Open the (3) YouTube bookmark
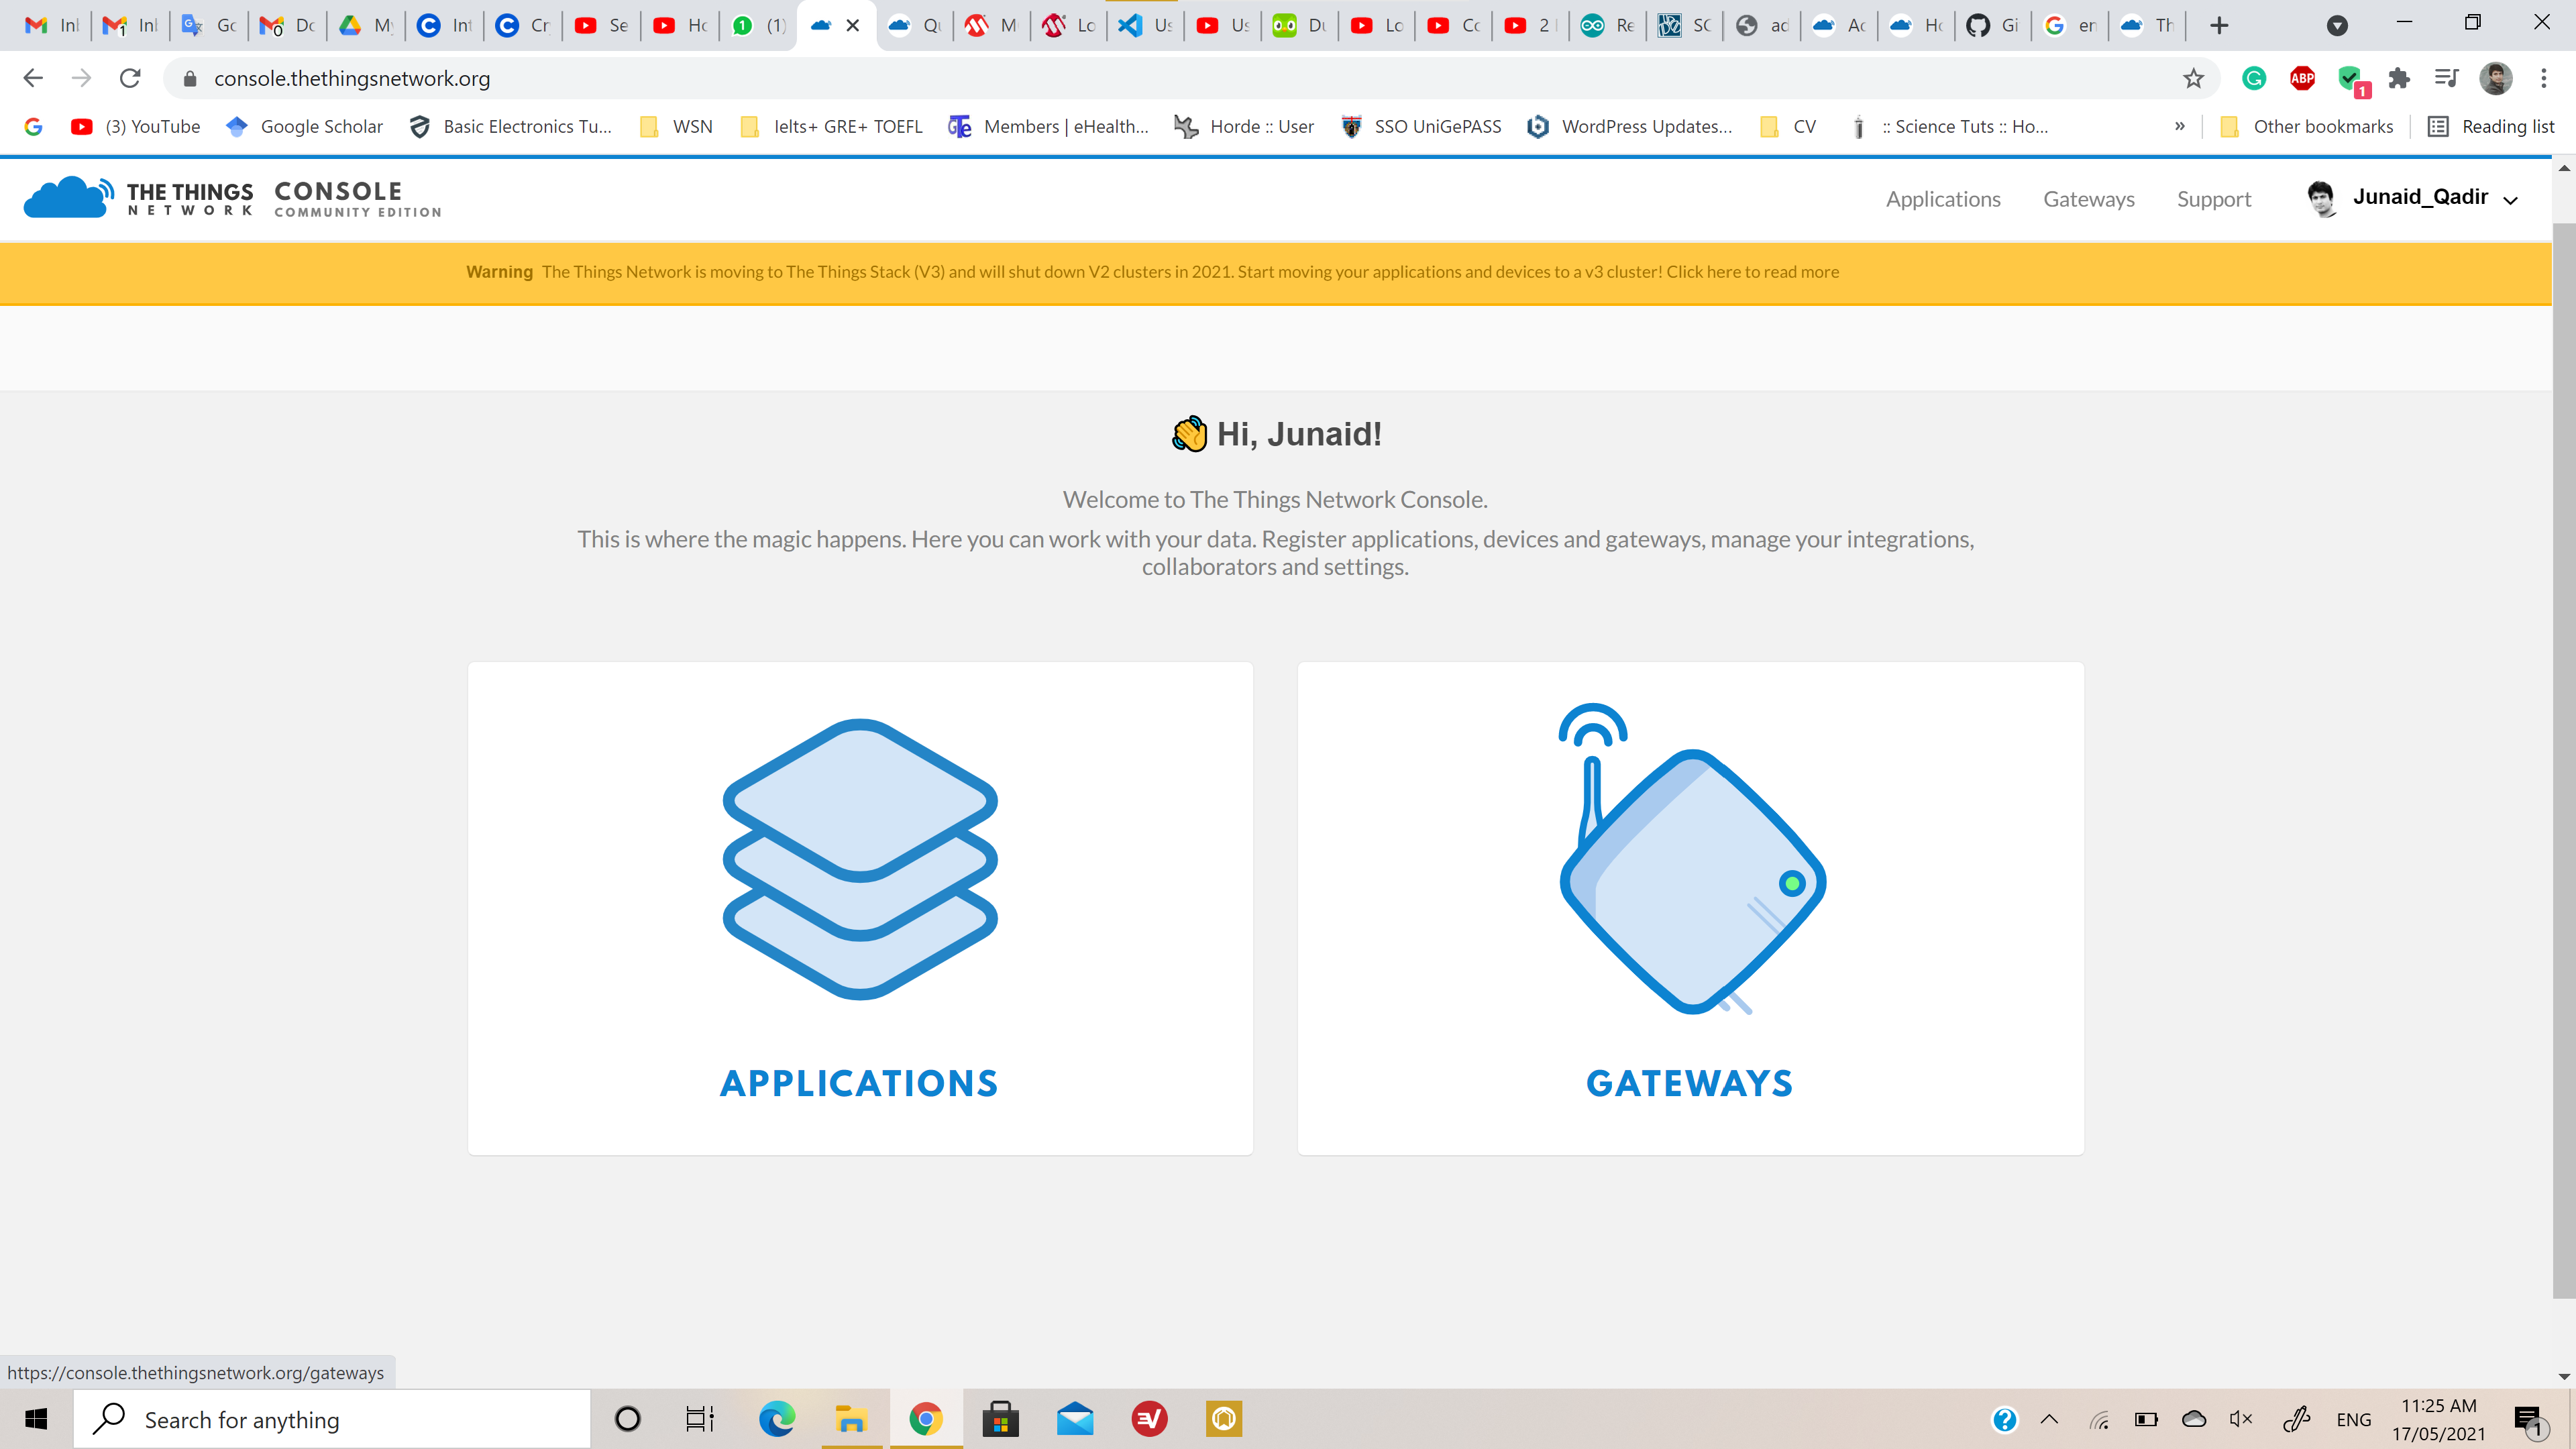This screenshot has height=1449, width=2576. 136,126
